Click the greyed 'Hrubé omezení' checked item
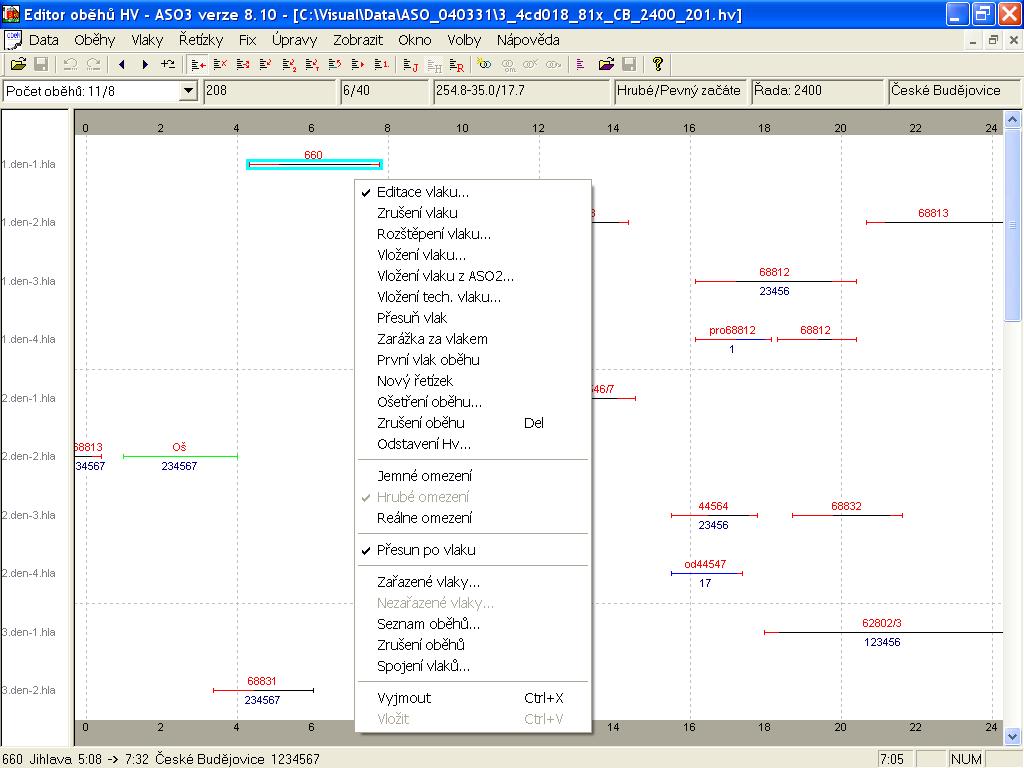1024x768 pixels. click(473, 497)
